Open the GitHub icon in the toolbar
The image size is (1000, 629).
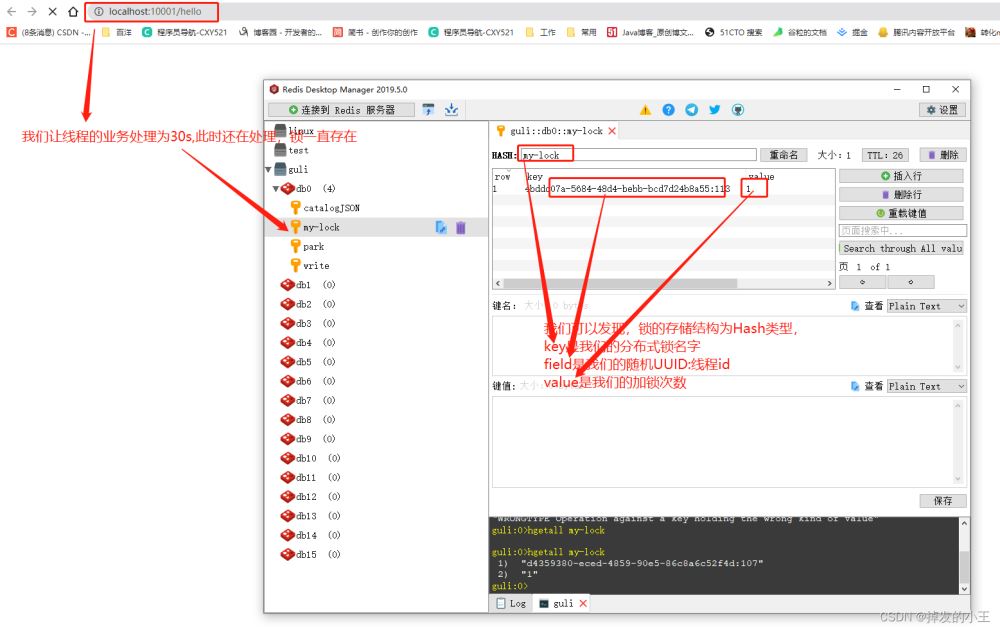(736, 110)
